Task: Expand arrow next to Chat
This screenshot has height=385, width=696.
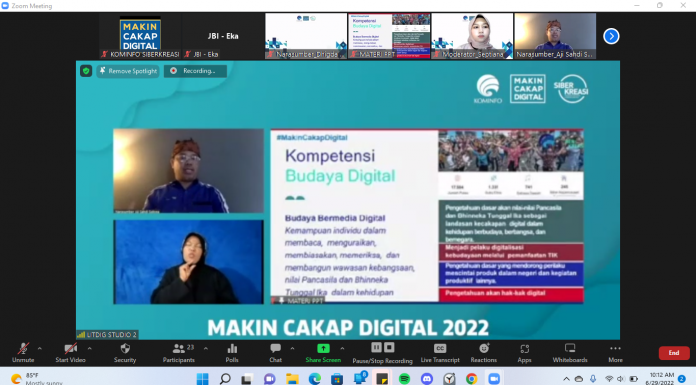Action: click(292, 349)
